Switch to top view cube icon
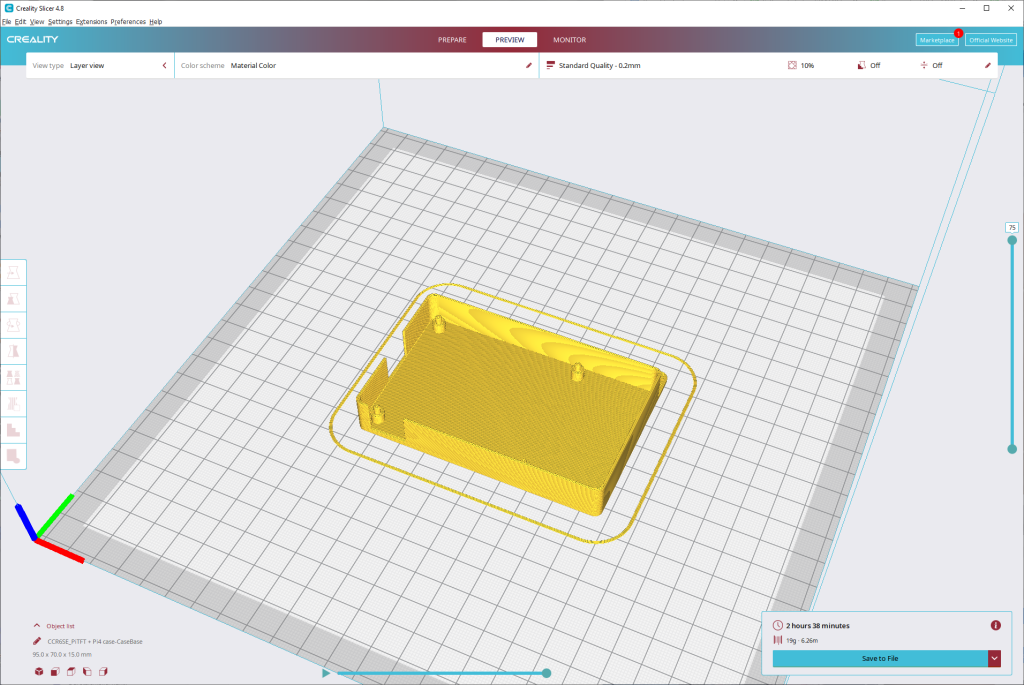This screenshot has height=685, width=1024. 71,671
